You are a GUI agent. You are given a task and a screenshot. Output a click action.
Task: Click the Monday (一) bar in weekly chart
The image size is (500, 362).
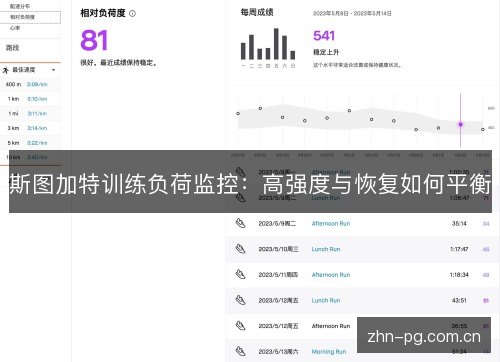243,51
